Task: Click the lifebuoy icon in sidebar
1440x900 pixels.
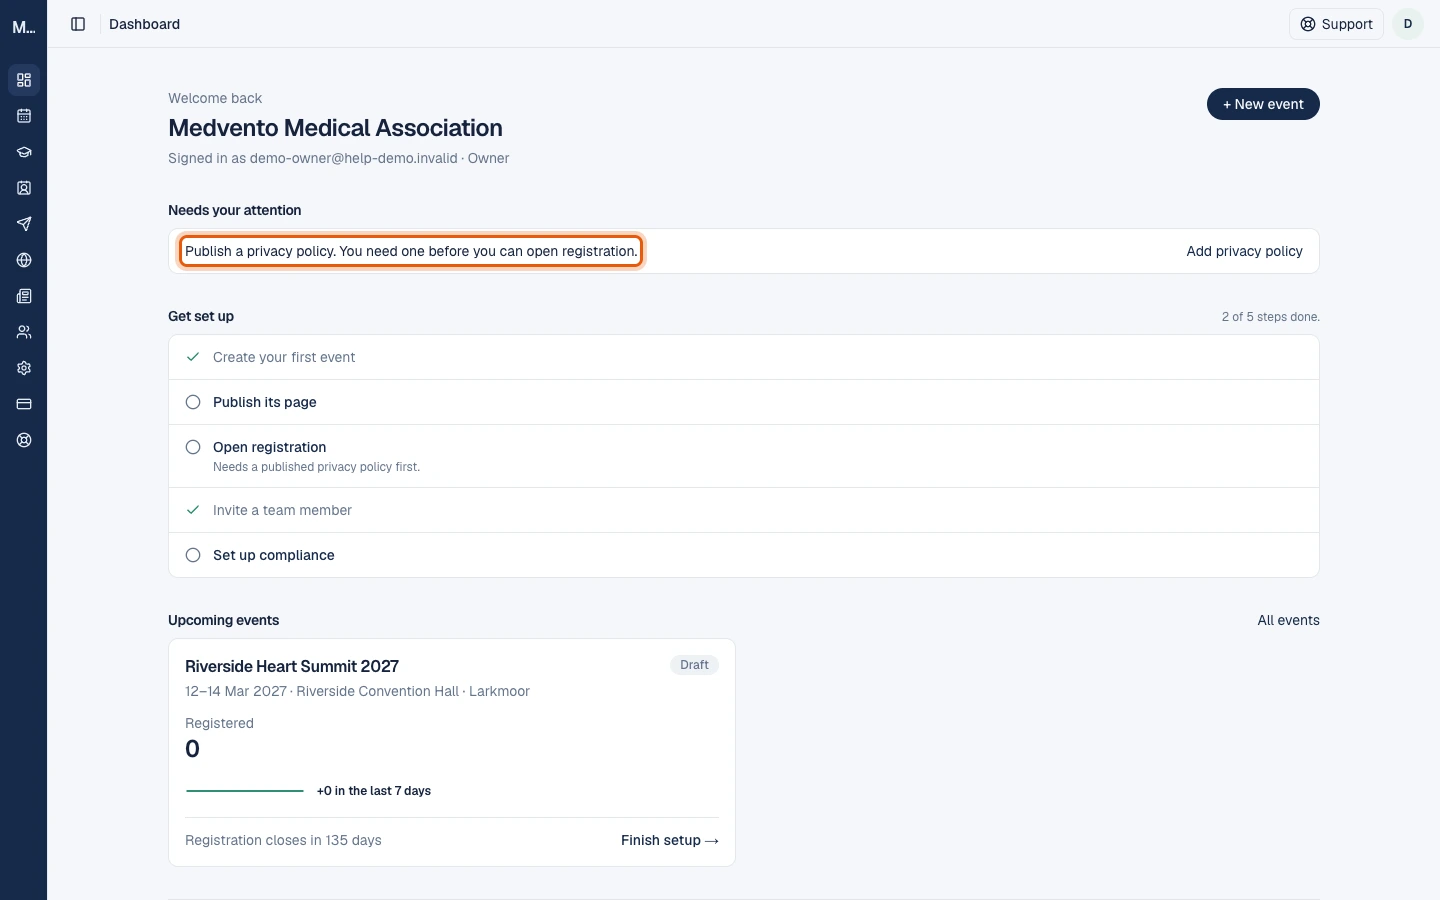Action: tap(24, 440)
